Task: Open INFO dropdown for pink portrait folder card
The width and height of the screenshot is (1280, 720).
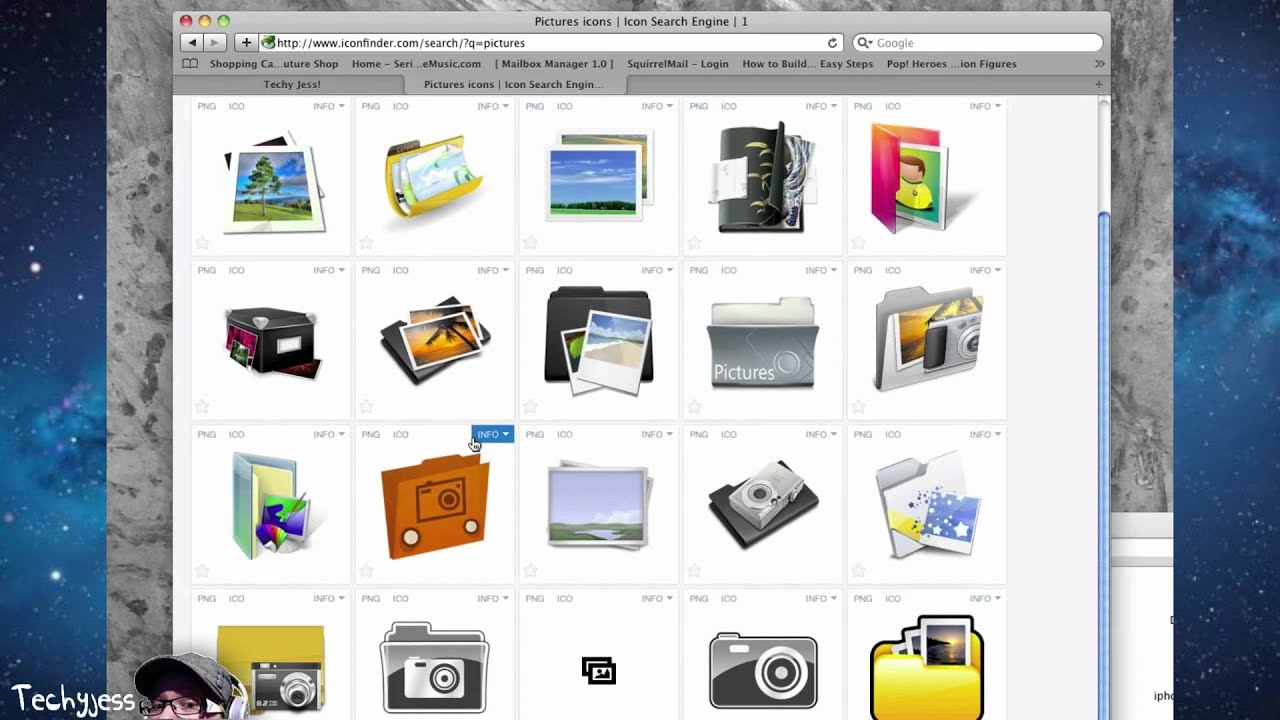Action: [x=985, y=106]
